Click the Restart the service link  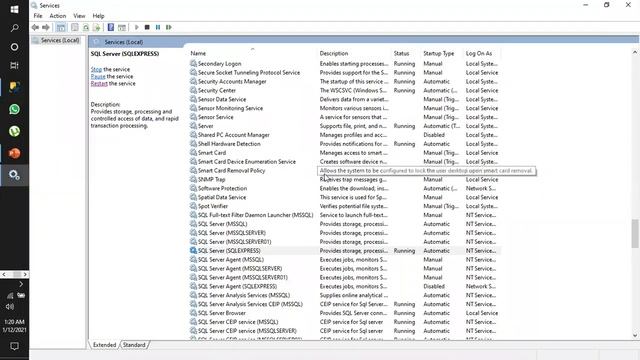pos(99,83)
